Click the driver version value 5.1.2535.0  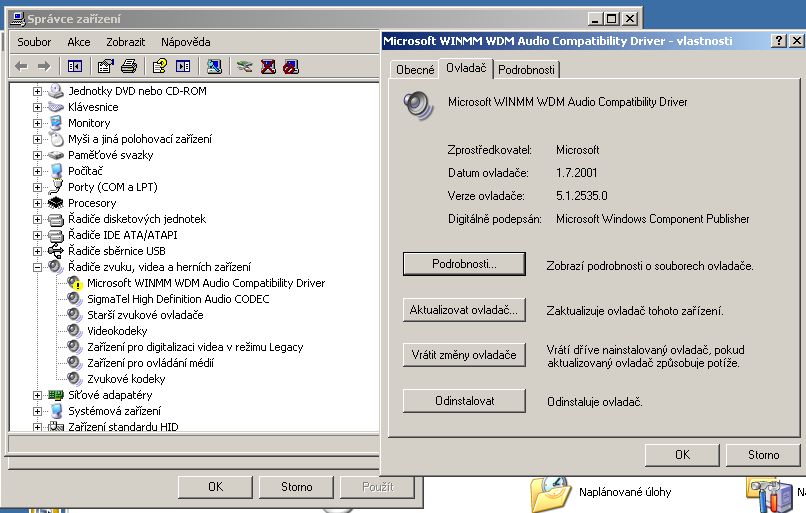581,196
